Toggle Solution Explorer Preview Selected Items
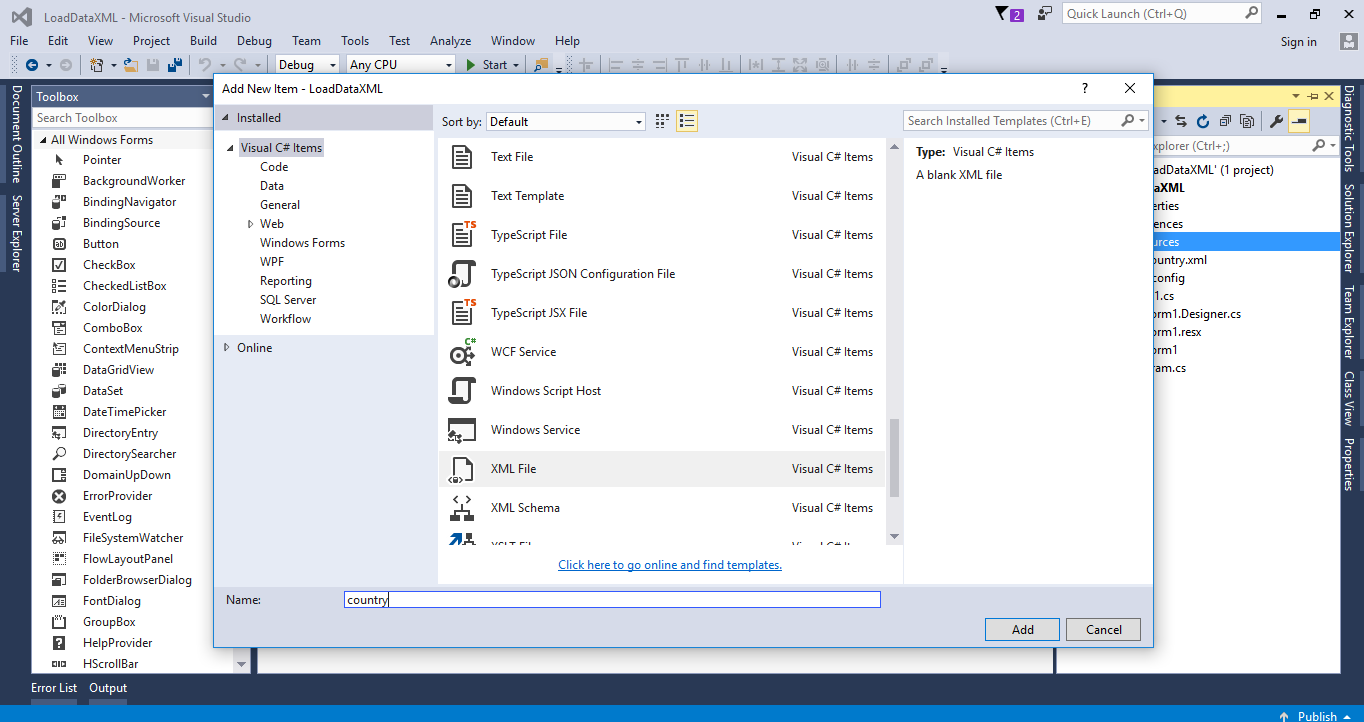1364x722 pixels. (x=1298, y=121)
